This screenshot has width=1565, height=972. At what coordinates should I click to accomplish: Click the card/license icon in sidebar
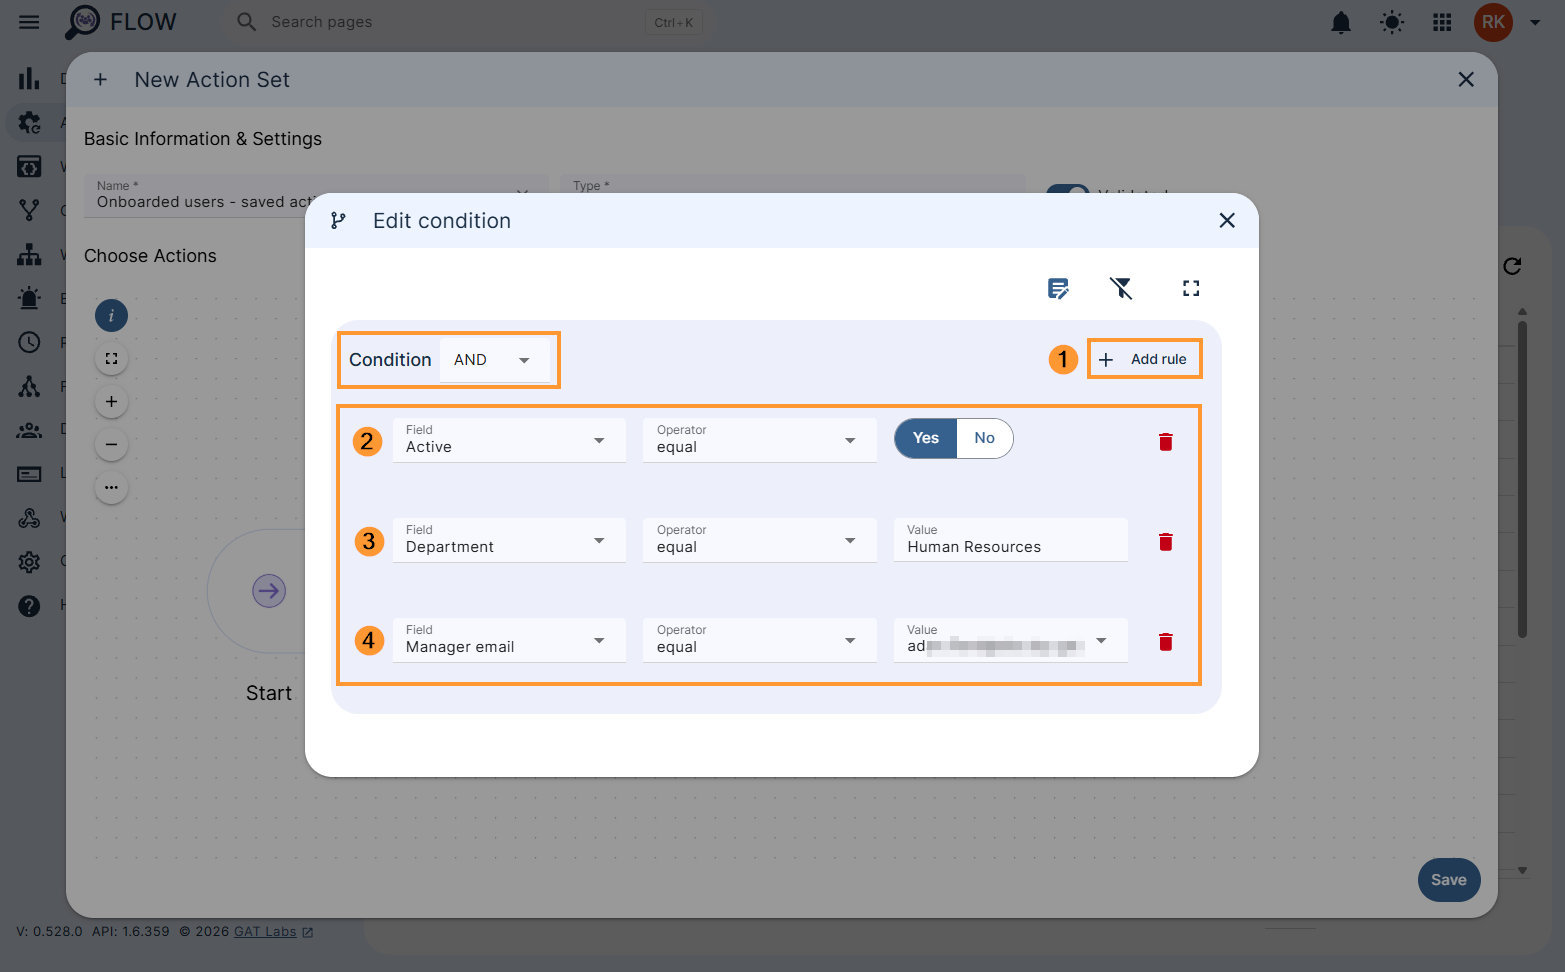29,474
